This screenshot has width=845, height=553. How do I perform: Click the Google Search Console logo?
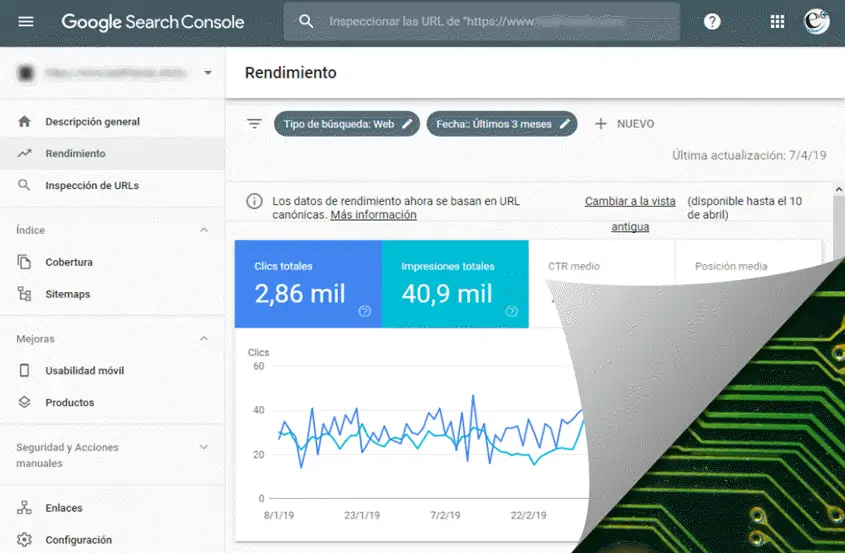(x=153, y=22)
